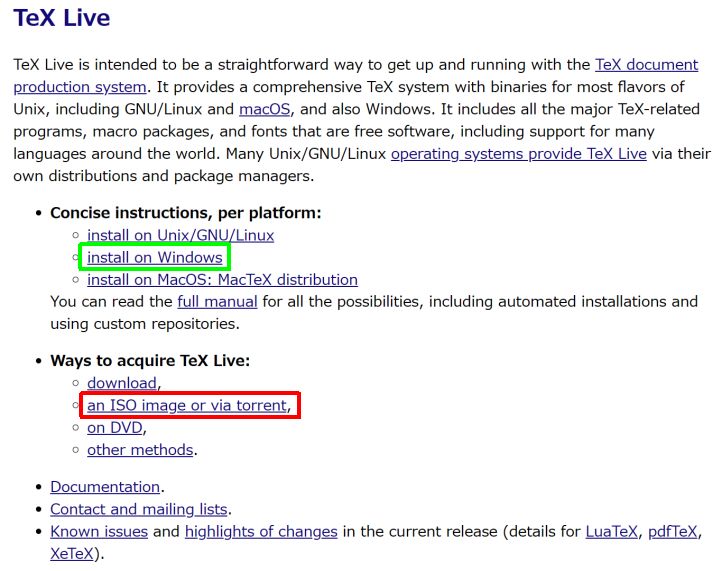View the 'Known issues' page
This screenshot has height=571, width=720.
point(99,531)
